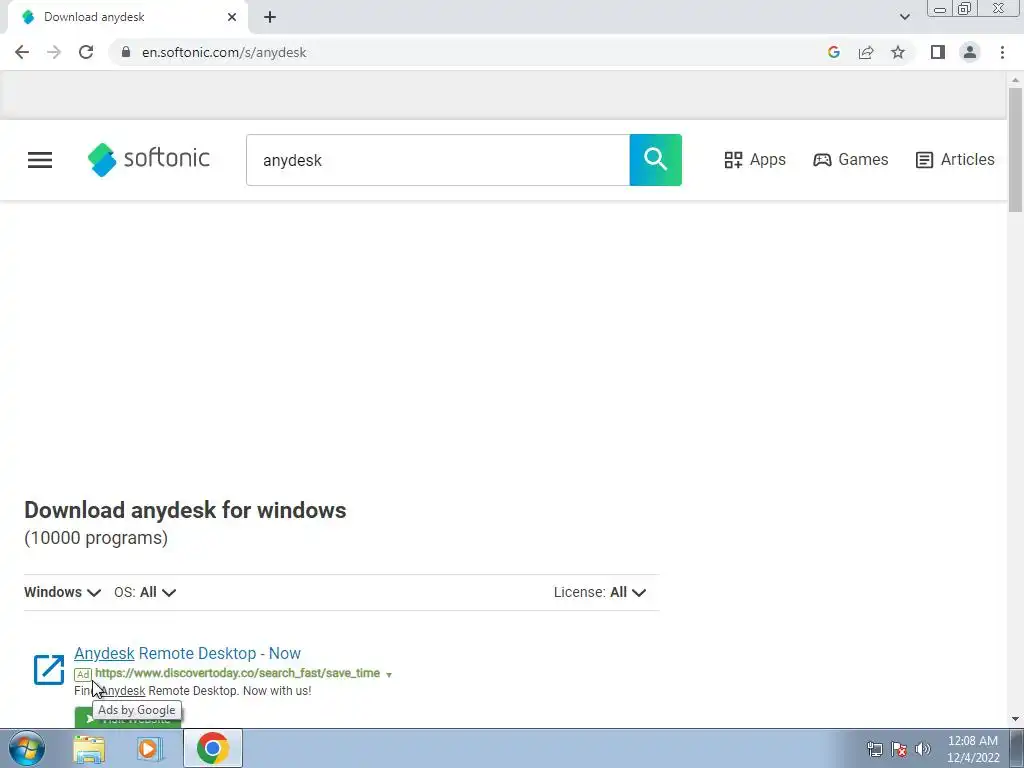1024x768 pixels.
Task: Open Articles section
Action: [x=955, y=159]
